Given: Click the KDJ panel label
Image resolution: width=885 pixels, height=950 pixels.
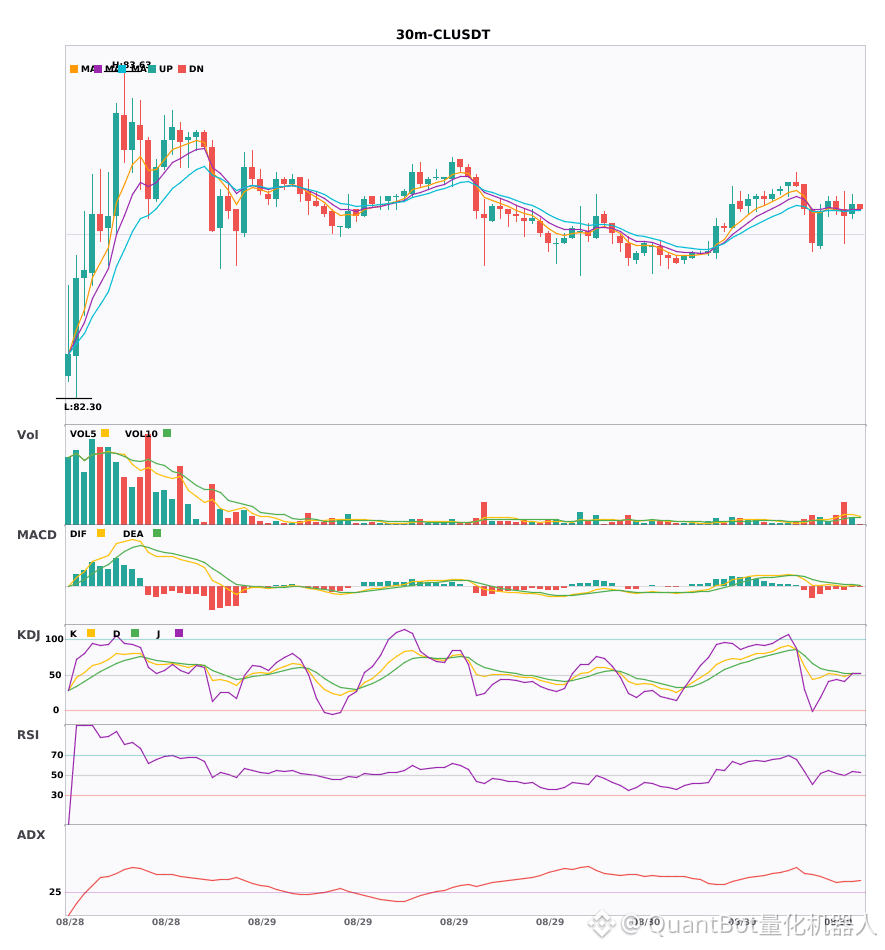Looking at the screenshot, I should click(x=28, y=635).
